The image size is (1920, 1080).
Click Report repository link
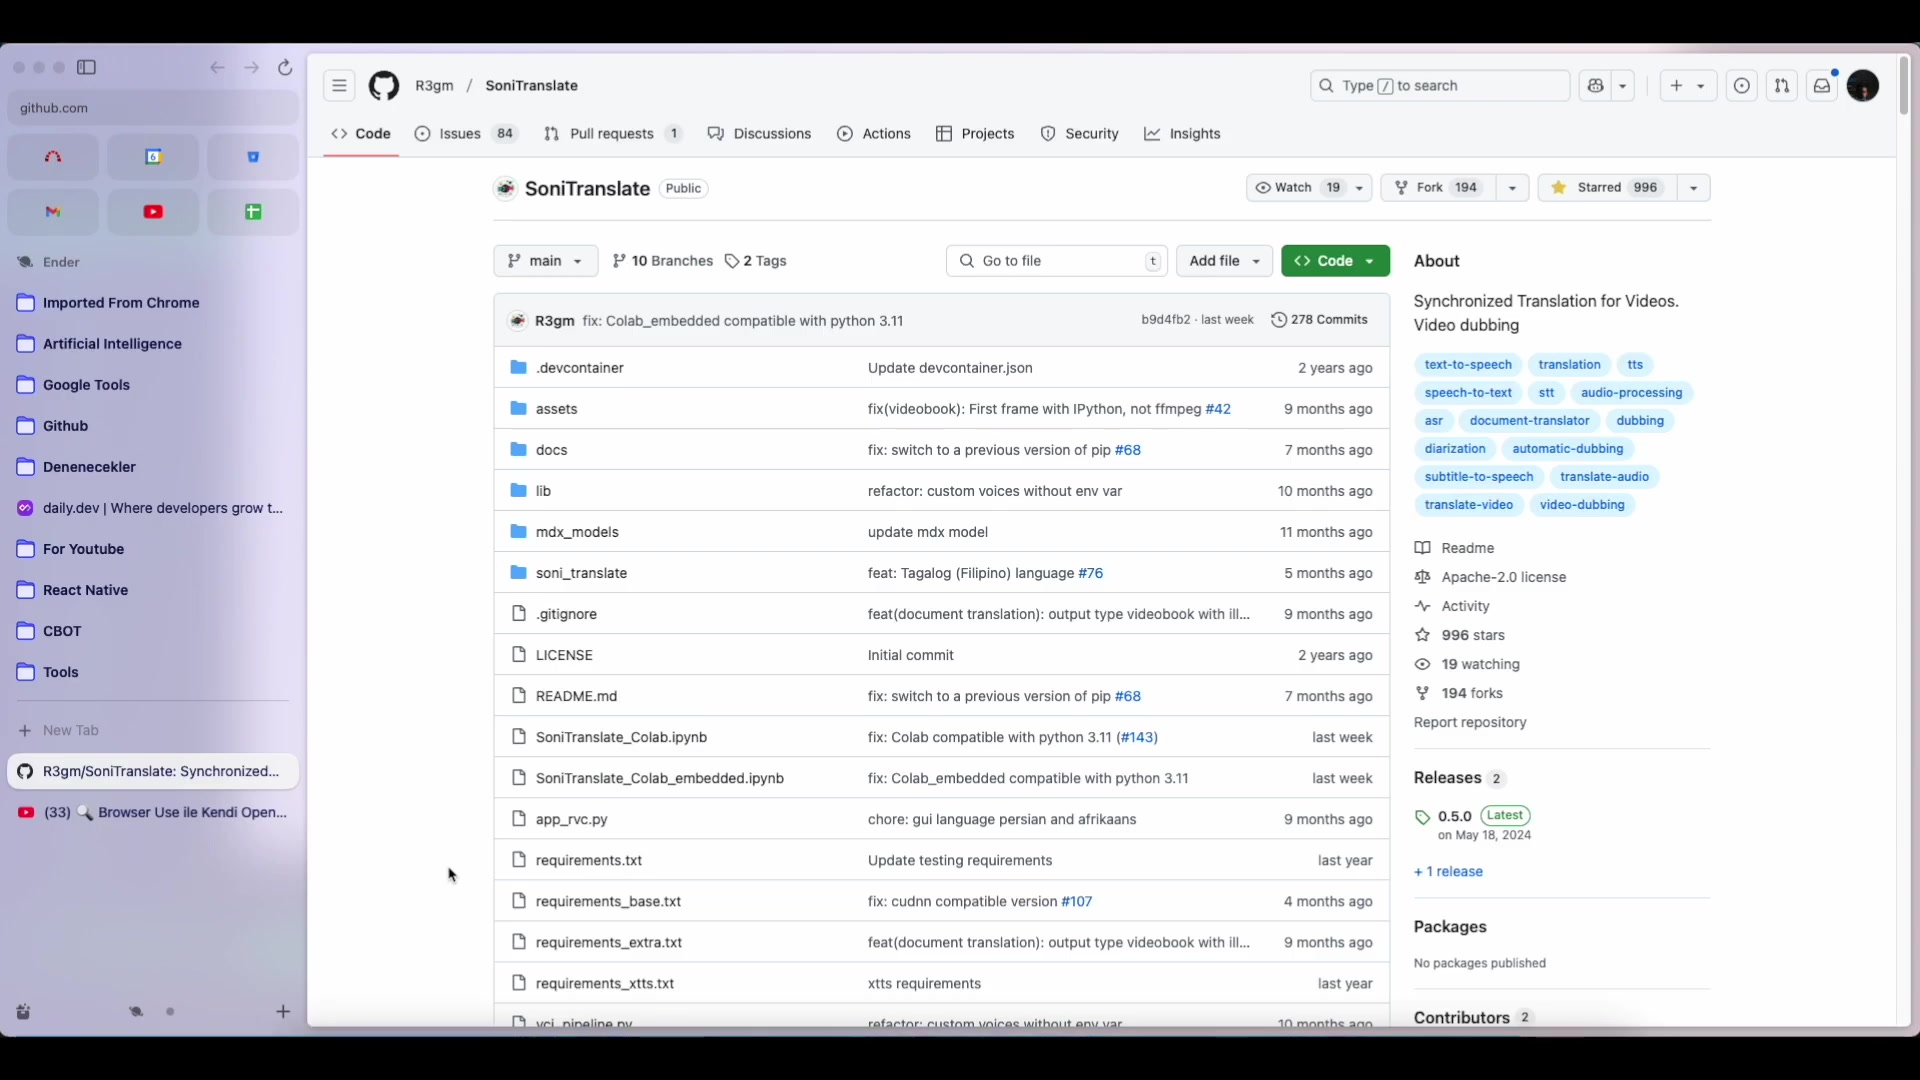pyautogui.click(x=1470, y=723)
